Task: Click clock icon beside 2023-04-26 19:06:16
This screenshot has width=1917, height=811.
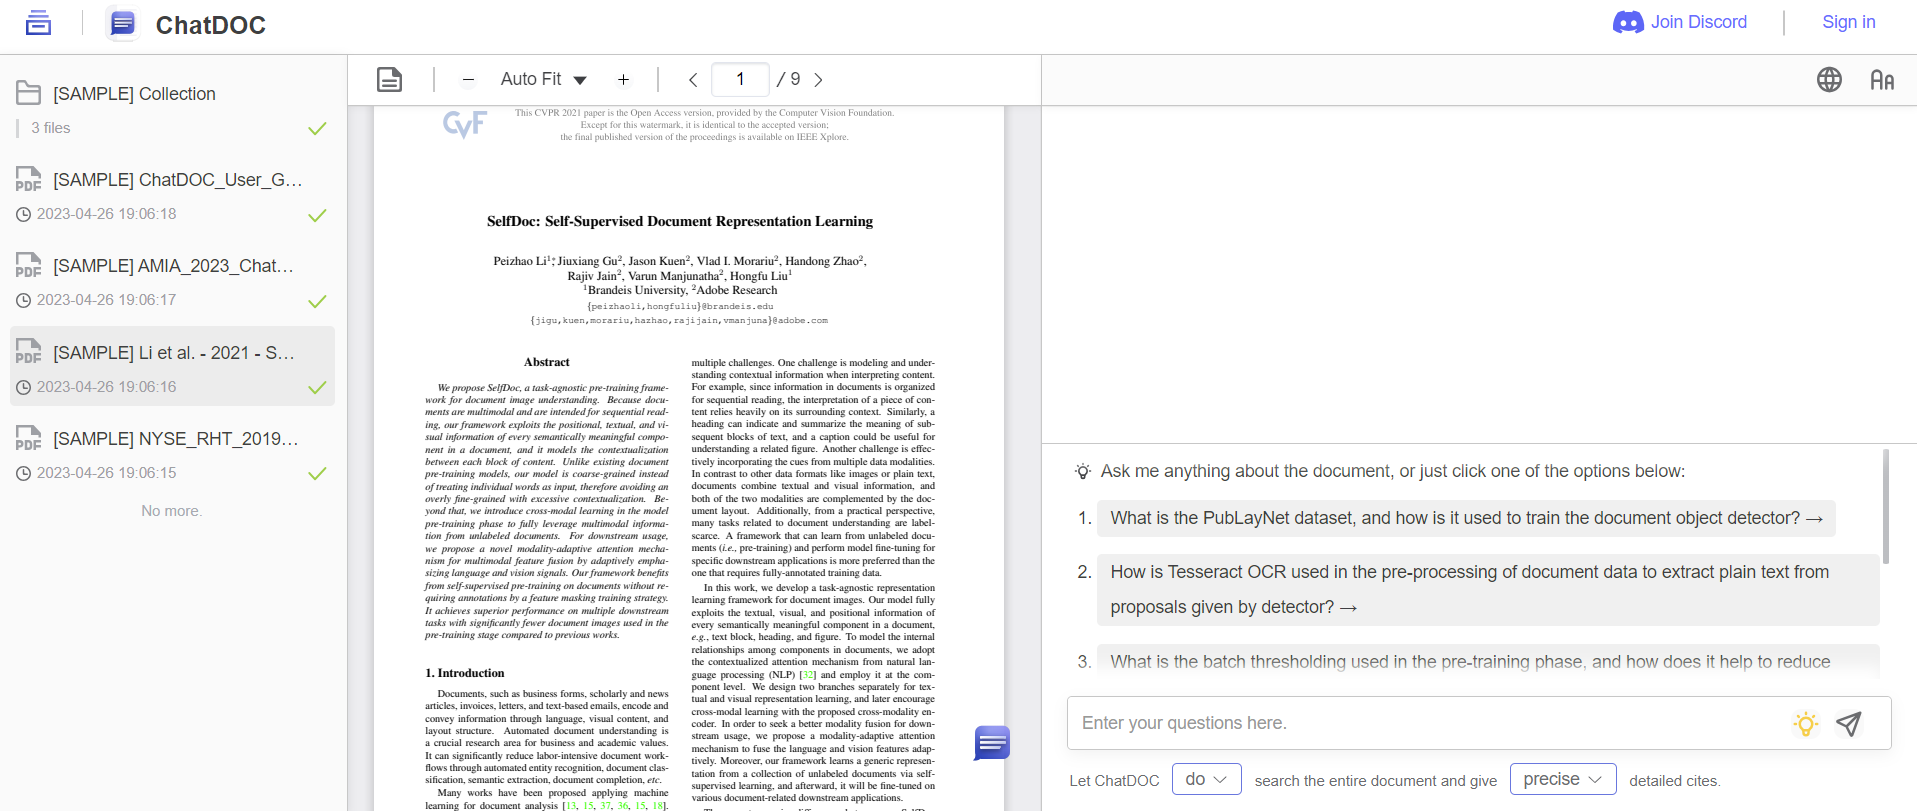Action: (23, 388)
